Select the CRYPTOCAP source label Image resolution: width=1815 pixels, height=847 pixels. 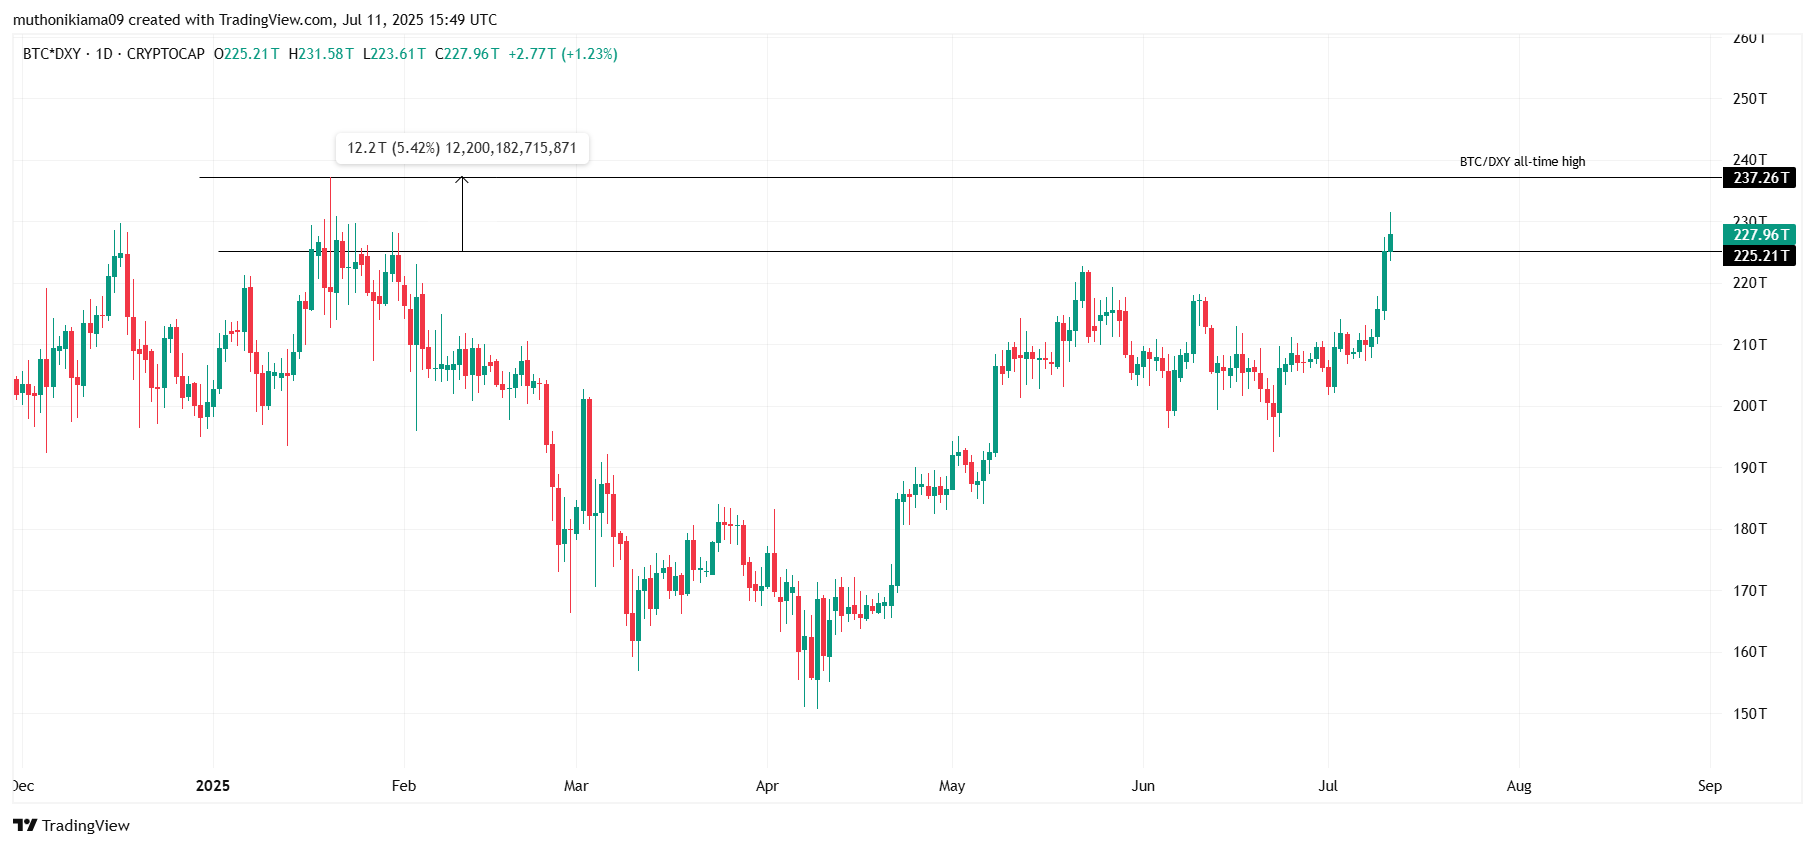[x=166, y=54]
